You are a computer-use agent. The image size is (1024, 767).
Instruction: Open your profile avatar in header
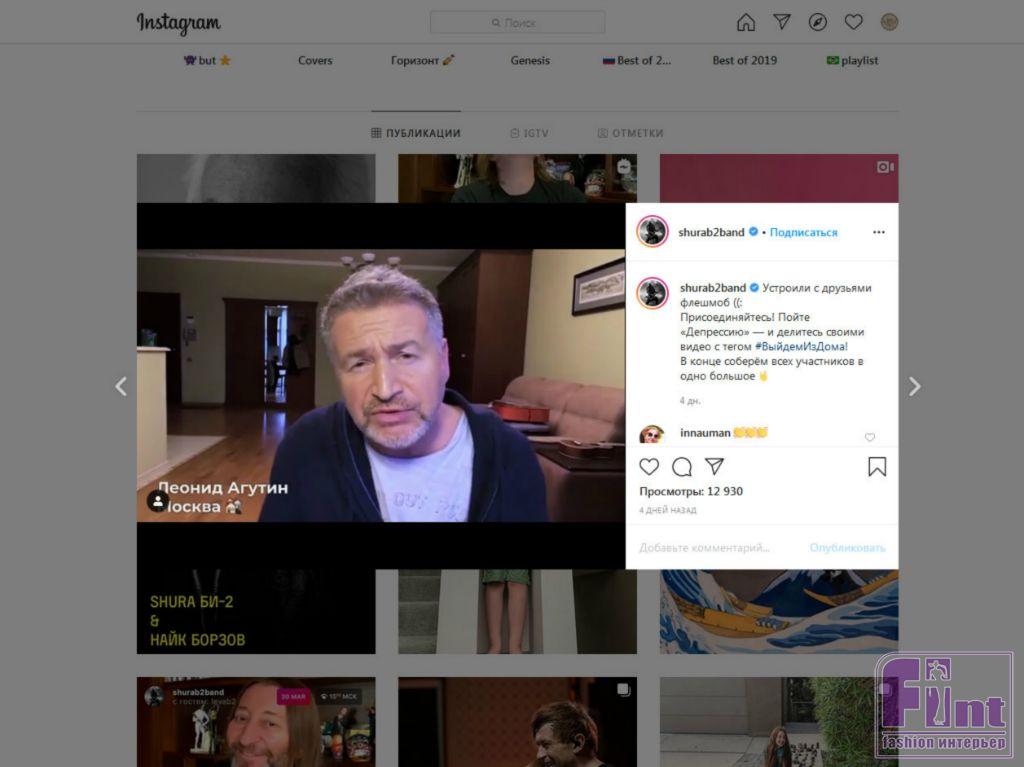pyautogui.click(x=889, y=22)
